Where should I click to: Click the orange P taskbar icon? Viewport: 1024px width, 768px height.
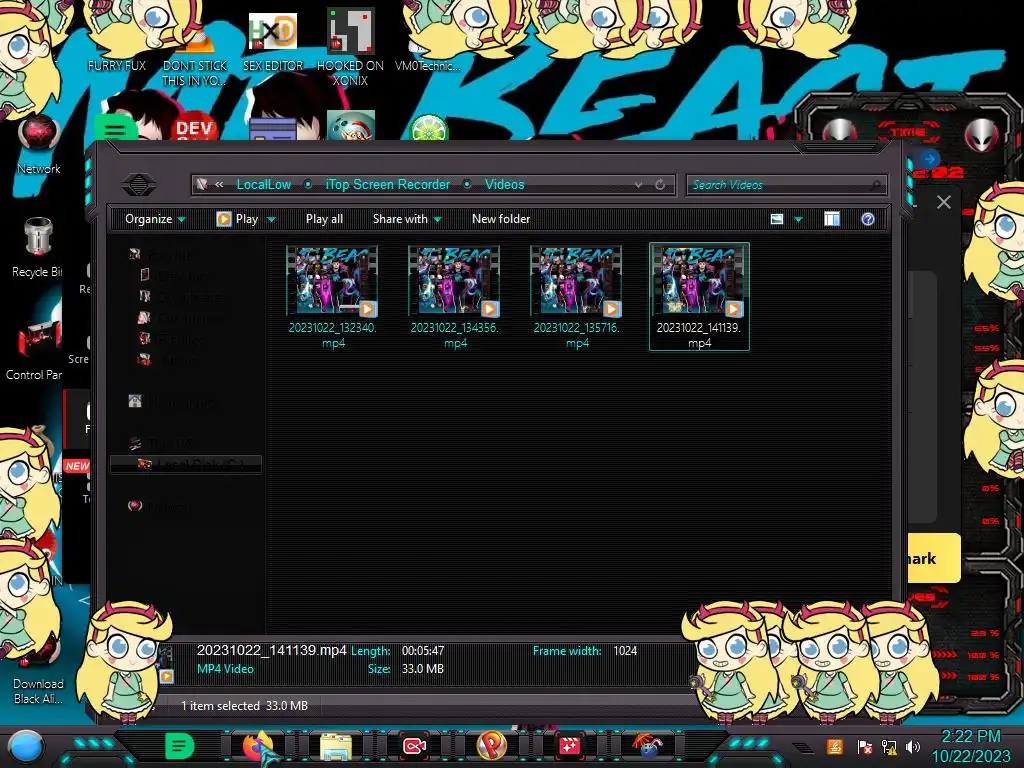pos(492,746)
